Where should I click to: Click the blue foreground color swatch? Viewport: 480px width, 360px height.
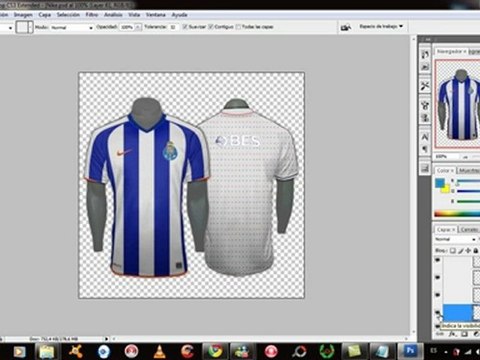click(x=440, y=183)
